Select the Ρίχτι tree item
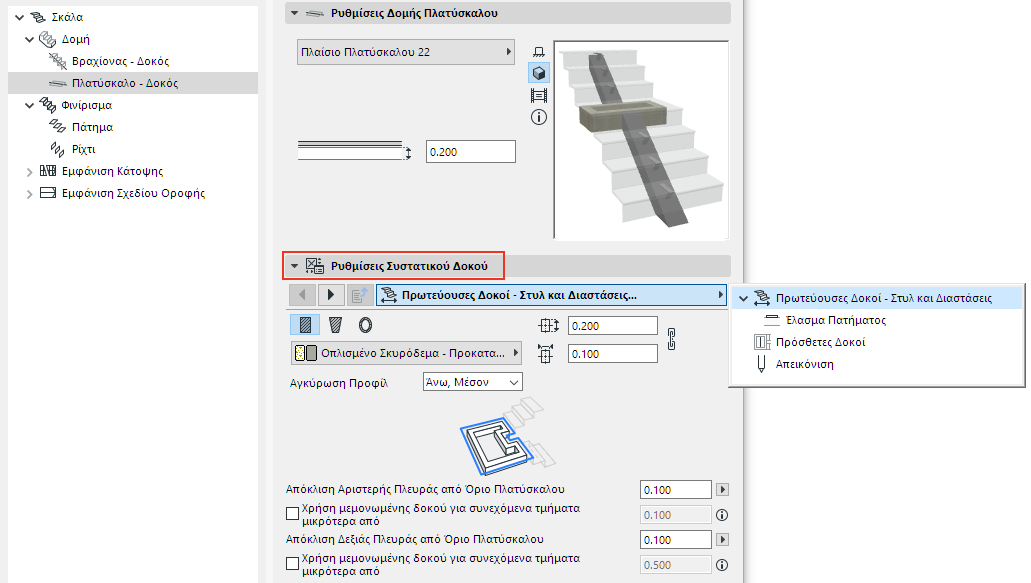The image size is (1031, 583). click(84, 149)
